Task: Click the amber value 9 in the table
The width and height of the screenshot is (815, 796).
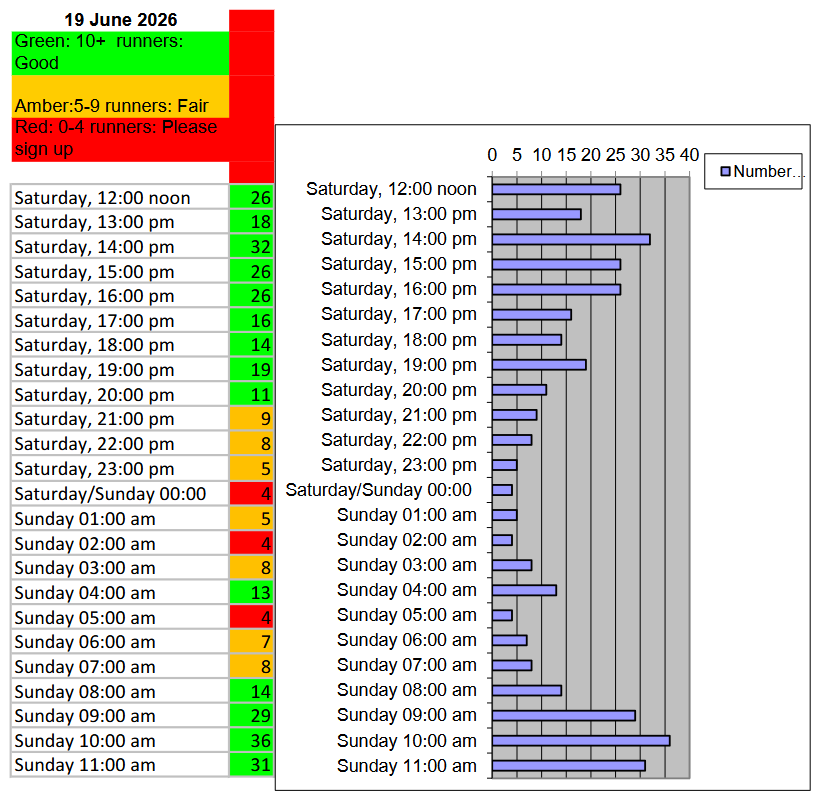Action: [252, 419]
